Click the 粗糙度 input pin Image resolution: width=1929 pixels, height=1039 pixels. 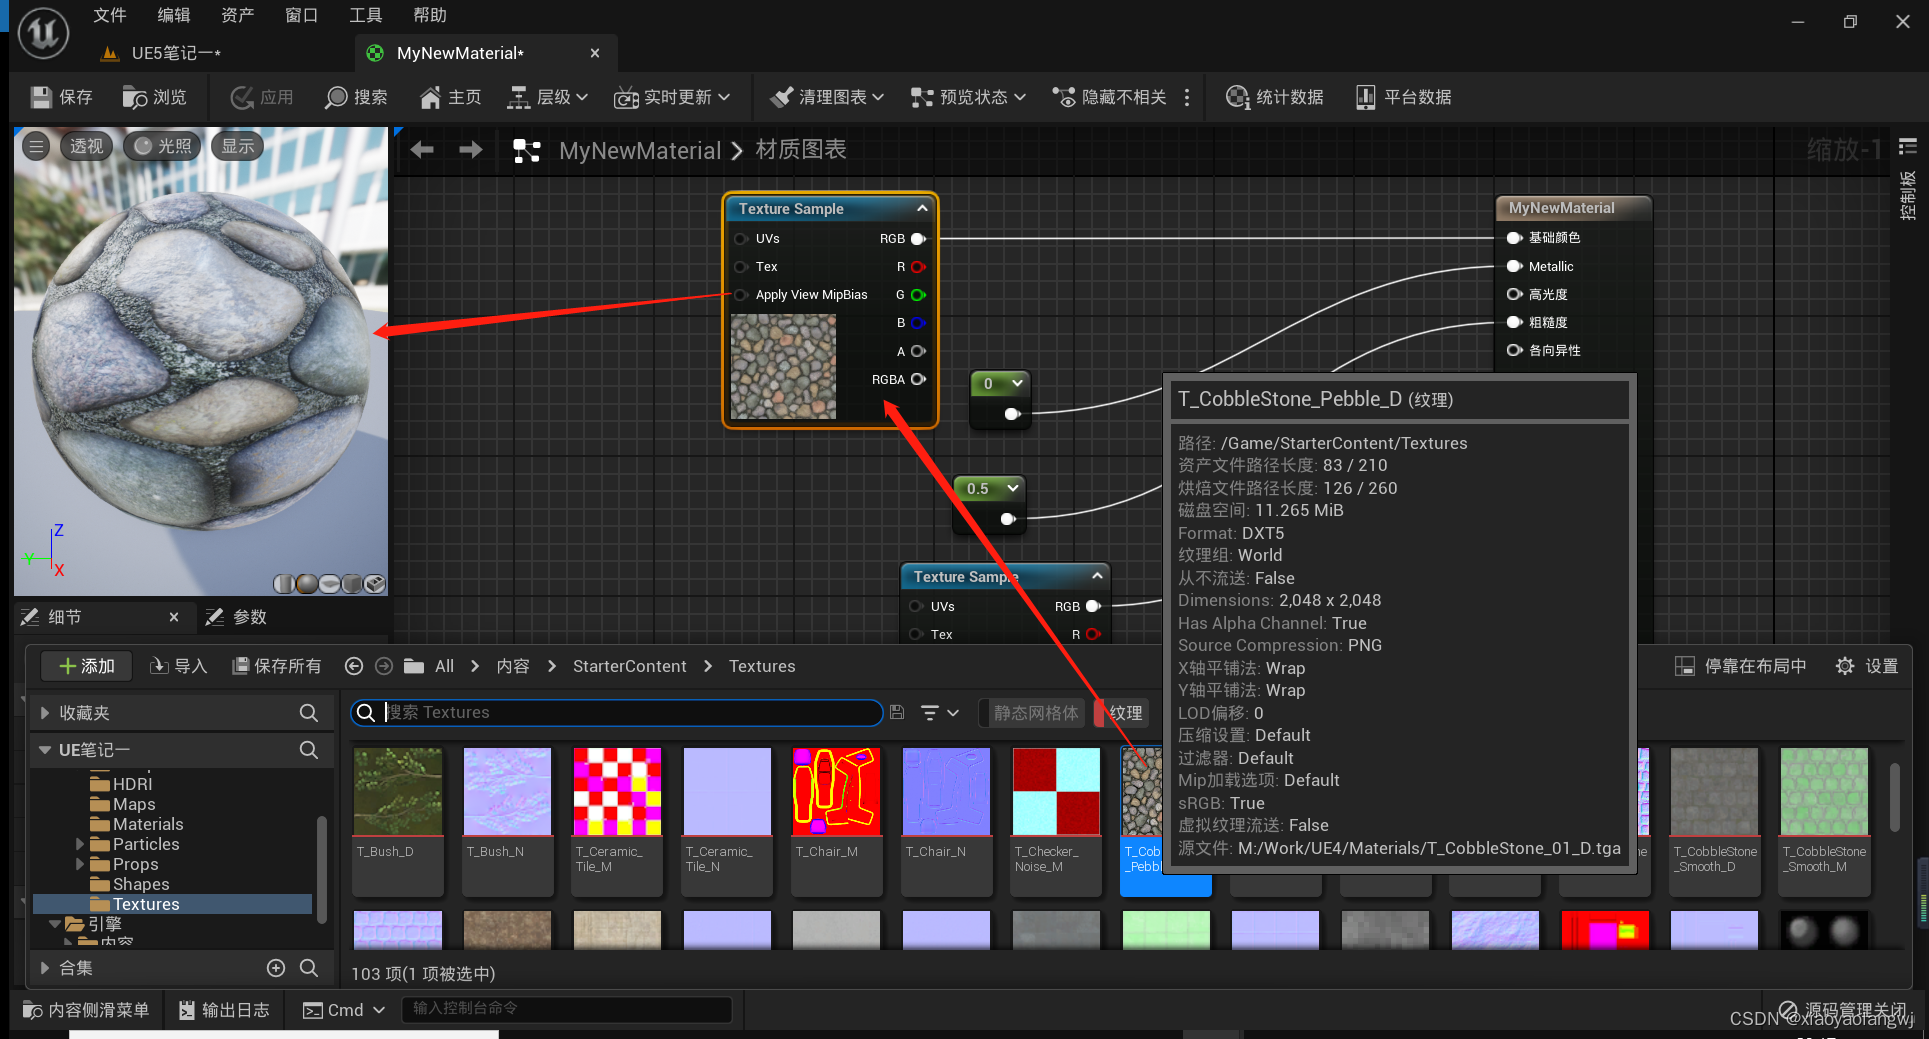click(x=1514, y=322)
